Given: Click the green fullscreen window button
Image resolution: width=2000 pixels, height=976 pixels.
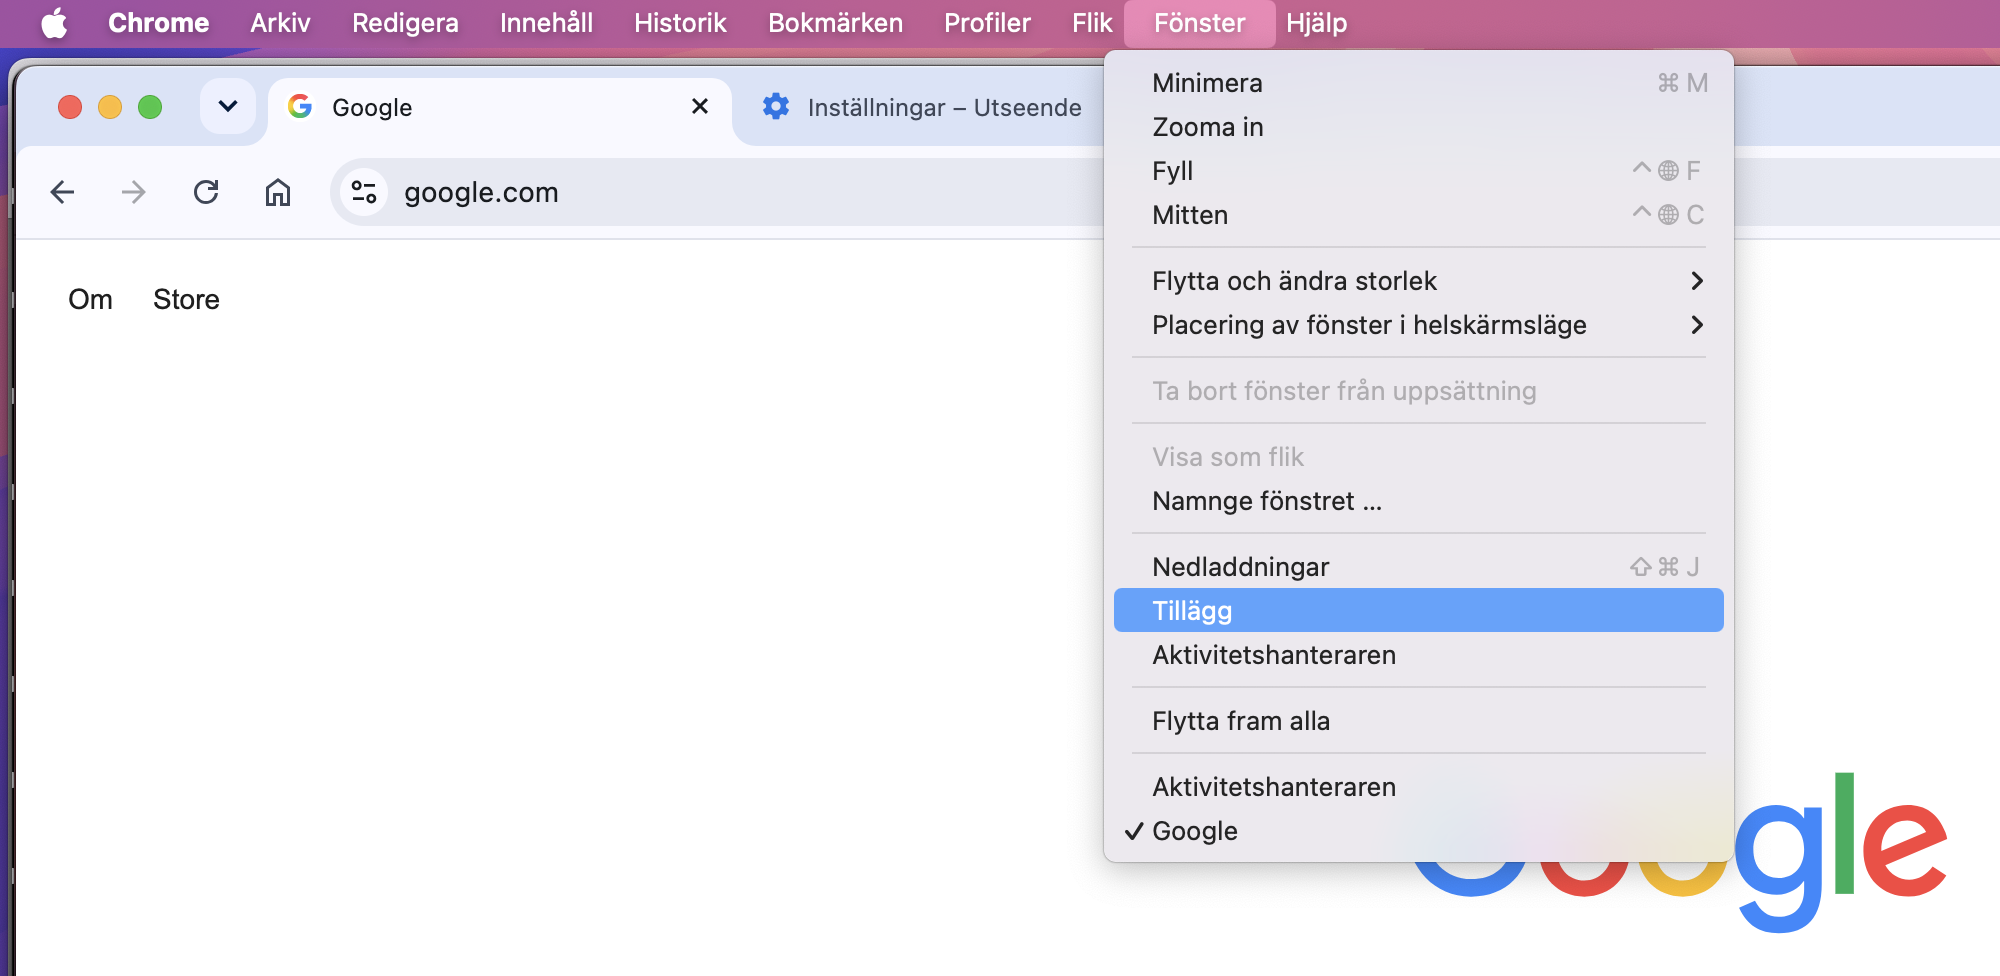Looking at the screenshot, I should (150, 106).
